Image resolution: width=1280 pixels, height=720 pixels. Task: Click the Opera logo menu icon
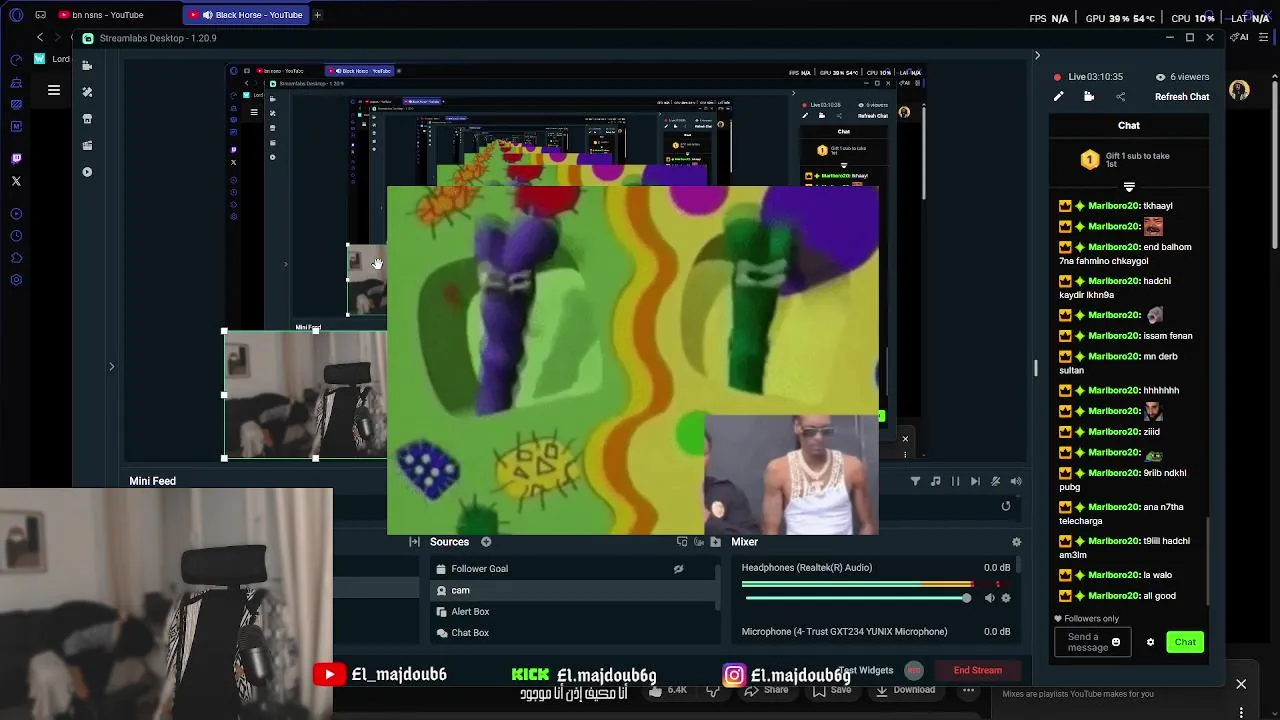pos(16,15)
